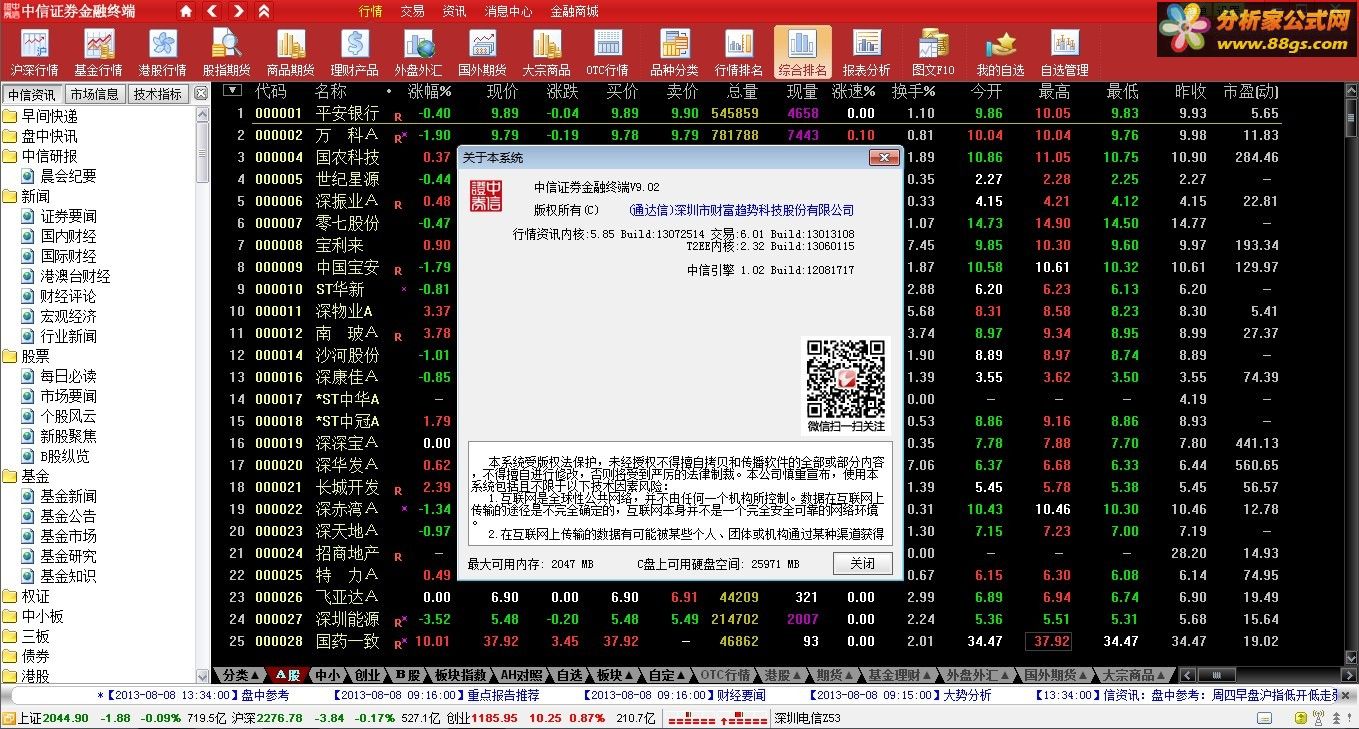Select the 创业 bottom tab

click(x=367, y=675)
